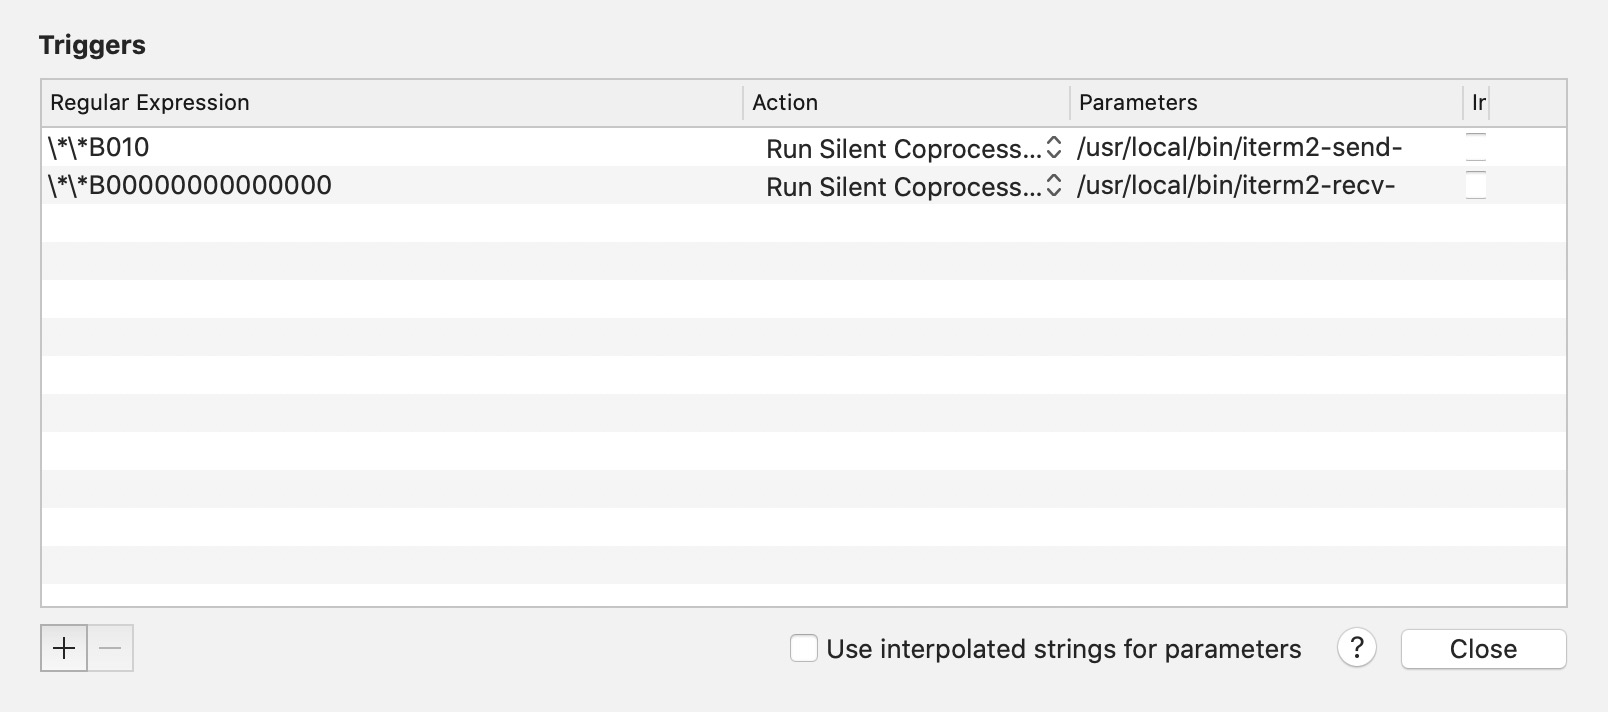The width and height of the screenshot is (1608, 712).
Task: Open Action dropdown for the B00000000000000 trigger
Action: pyautogui.click(x=913, y=187)
